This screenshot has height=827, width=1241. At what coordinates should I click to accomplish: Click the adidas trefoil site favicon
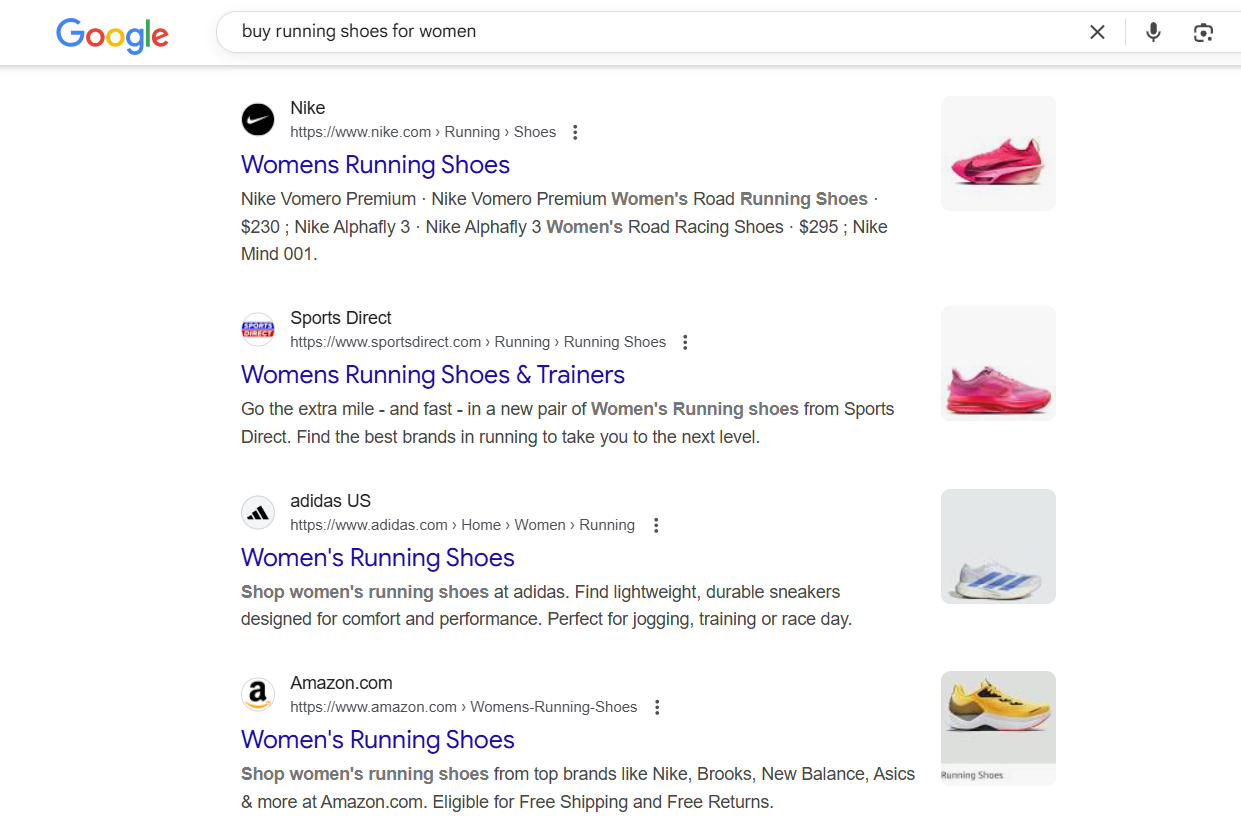coord(258,512)
